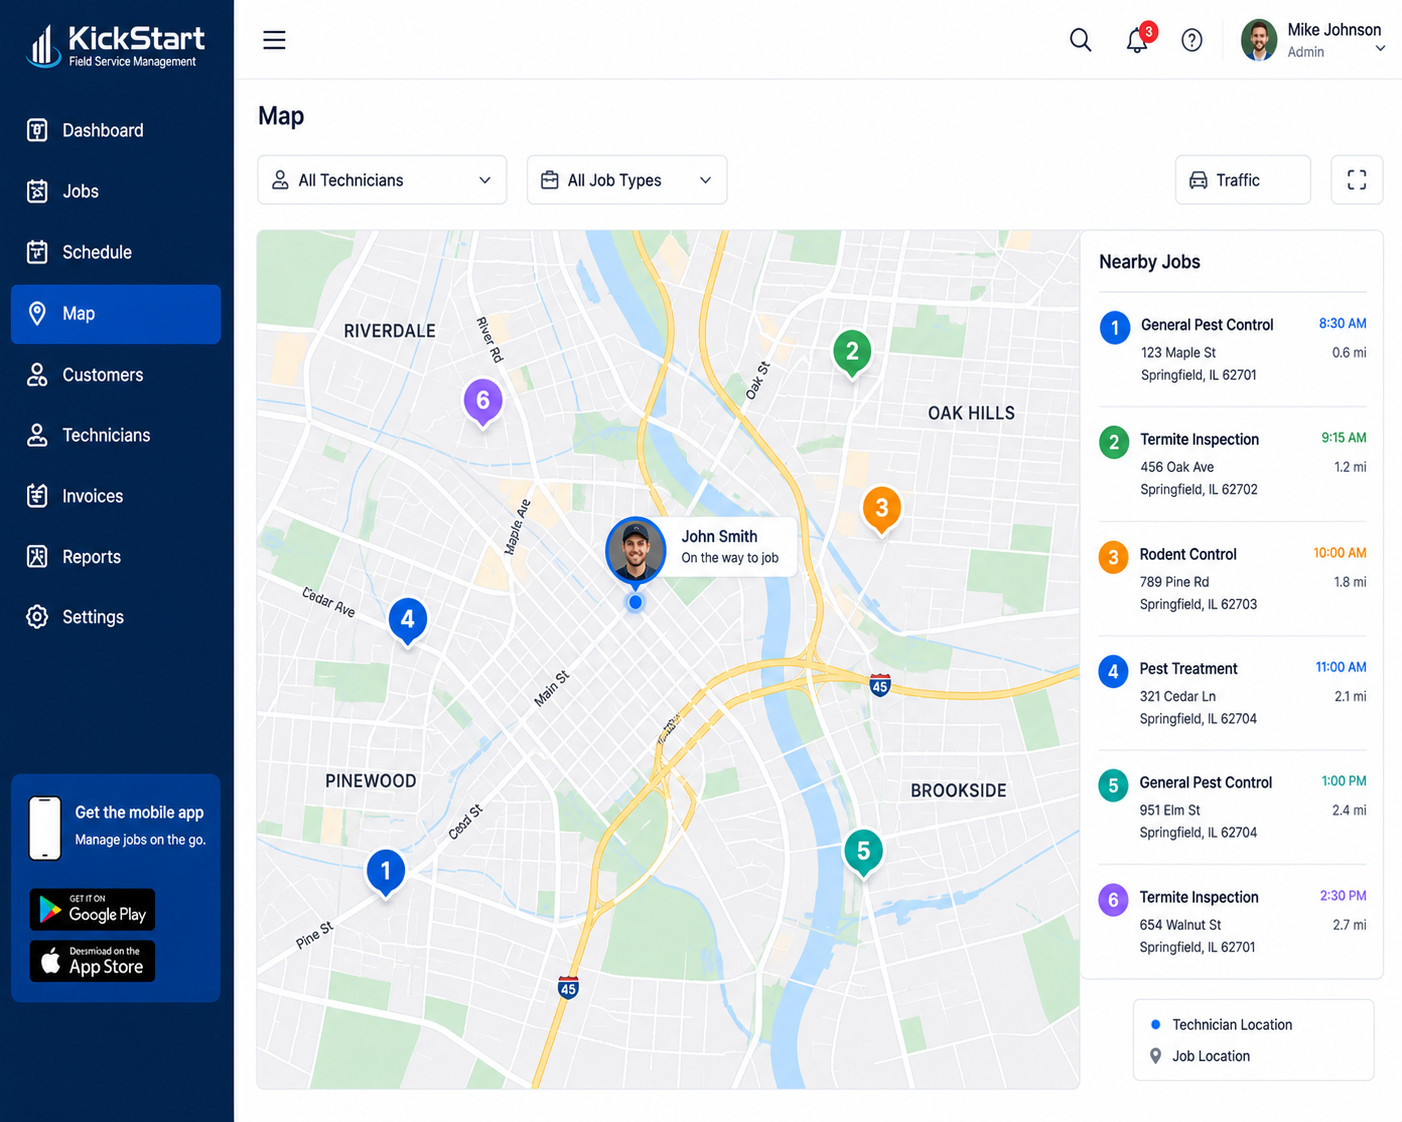Open the All Technicians dropdown

[x=382, y=180]
